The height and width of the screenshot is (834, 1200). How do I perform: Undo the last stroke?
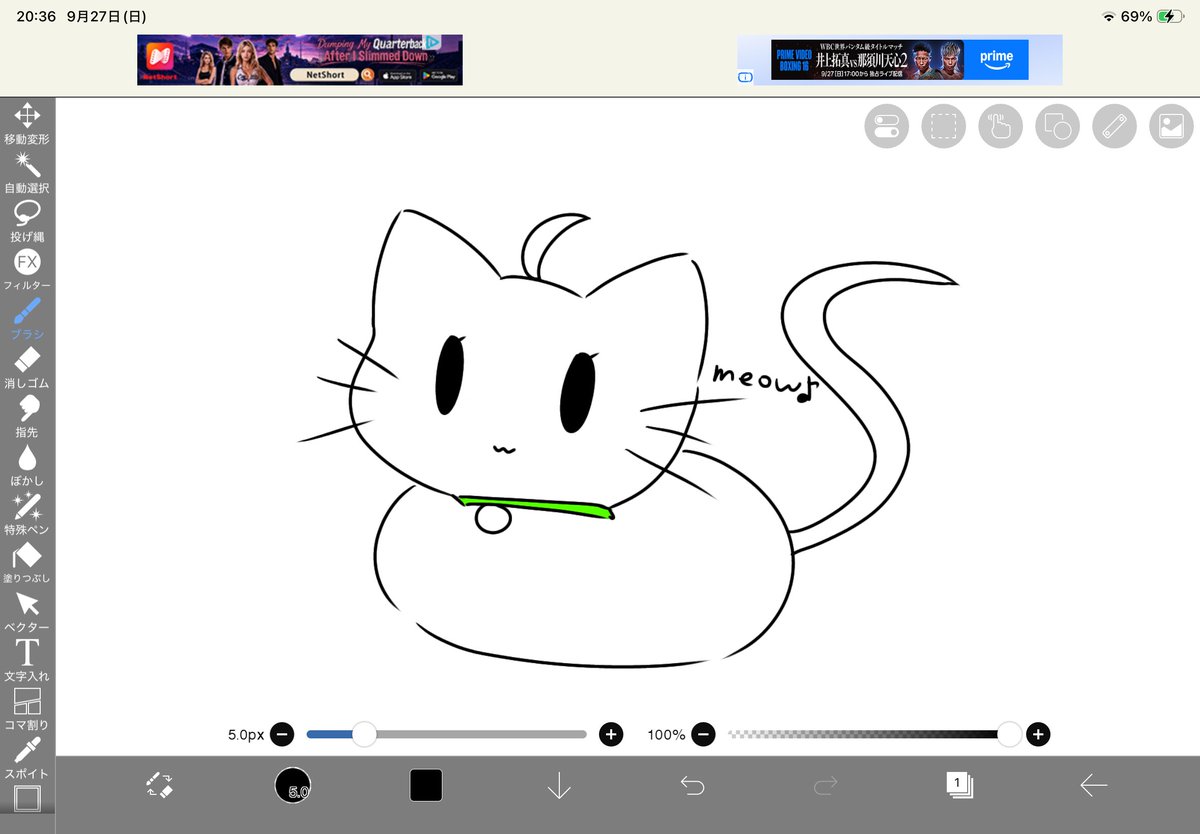pos(692,786)
